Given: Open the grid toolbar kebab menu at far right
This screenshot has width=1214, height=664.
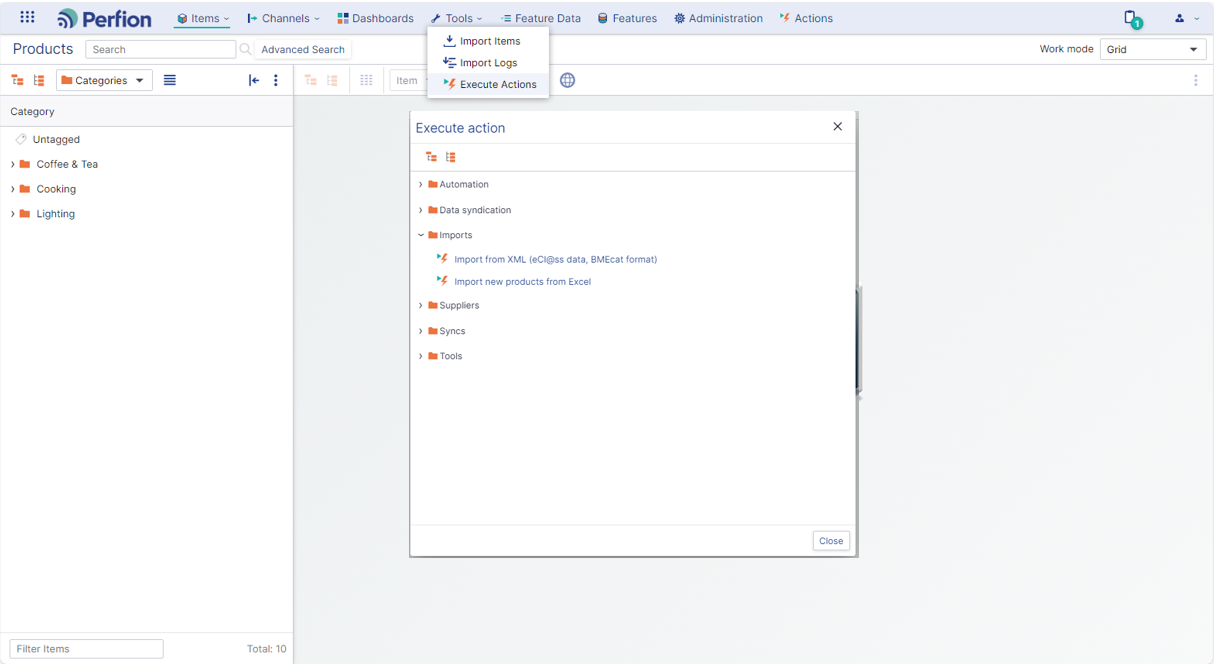Looking at the screenshot, I should pyautogui.click(x=1195, y=80).
